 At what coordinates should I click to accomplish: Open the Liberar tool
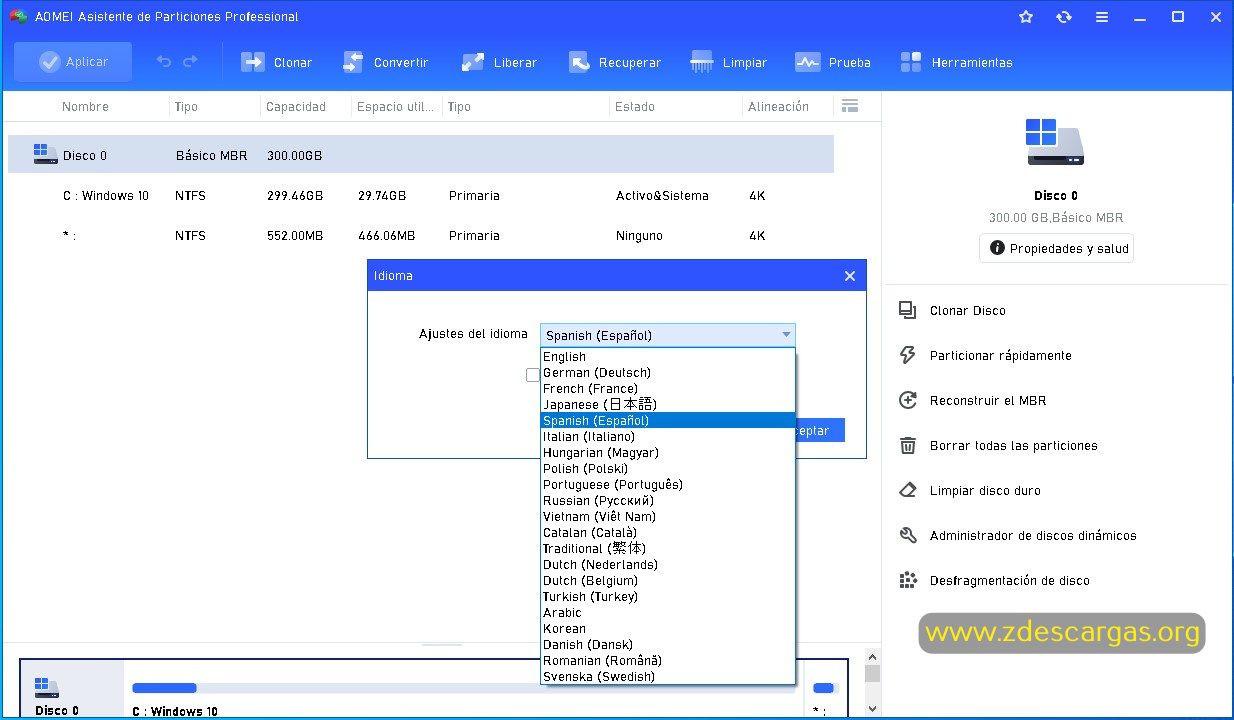pyautogui.click(x=499, y=62)
